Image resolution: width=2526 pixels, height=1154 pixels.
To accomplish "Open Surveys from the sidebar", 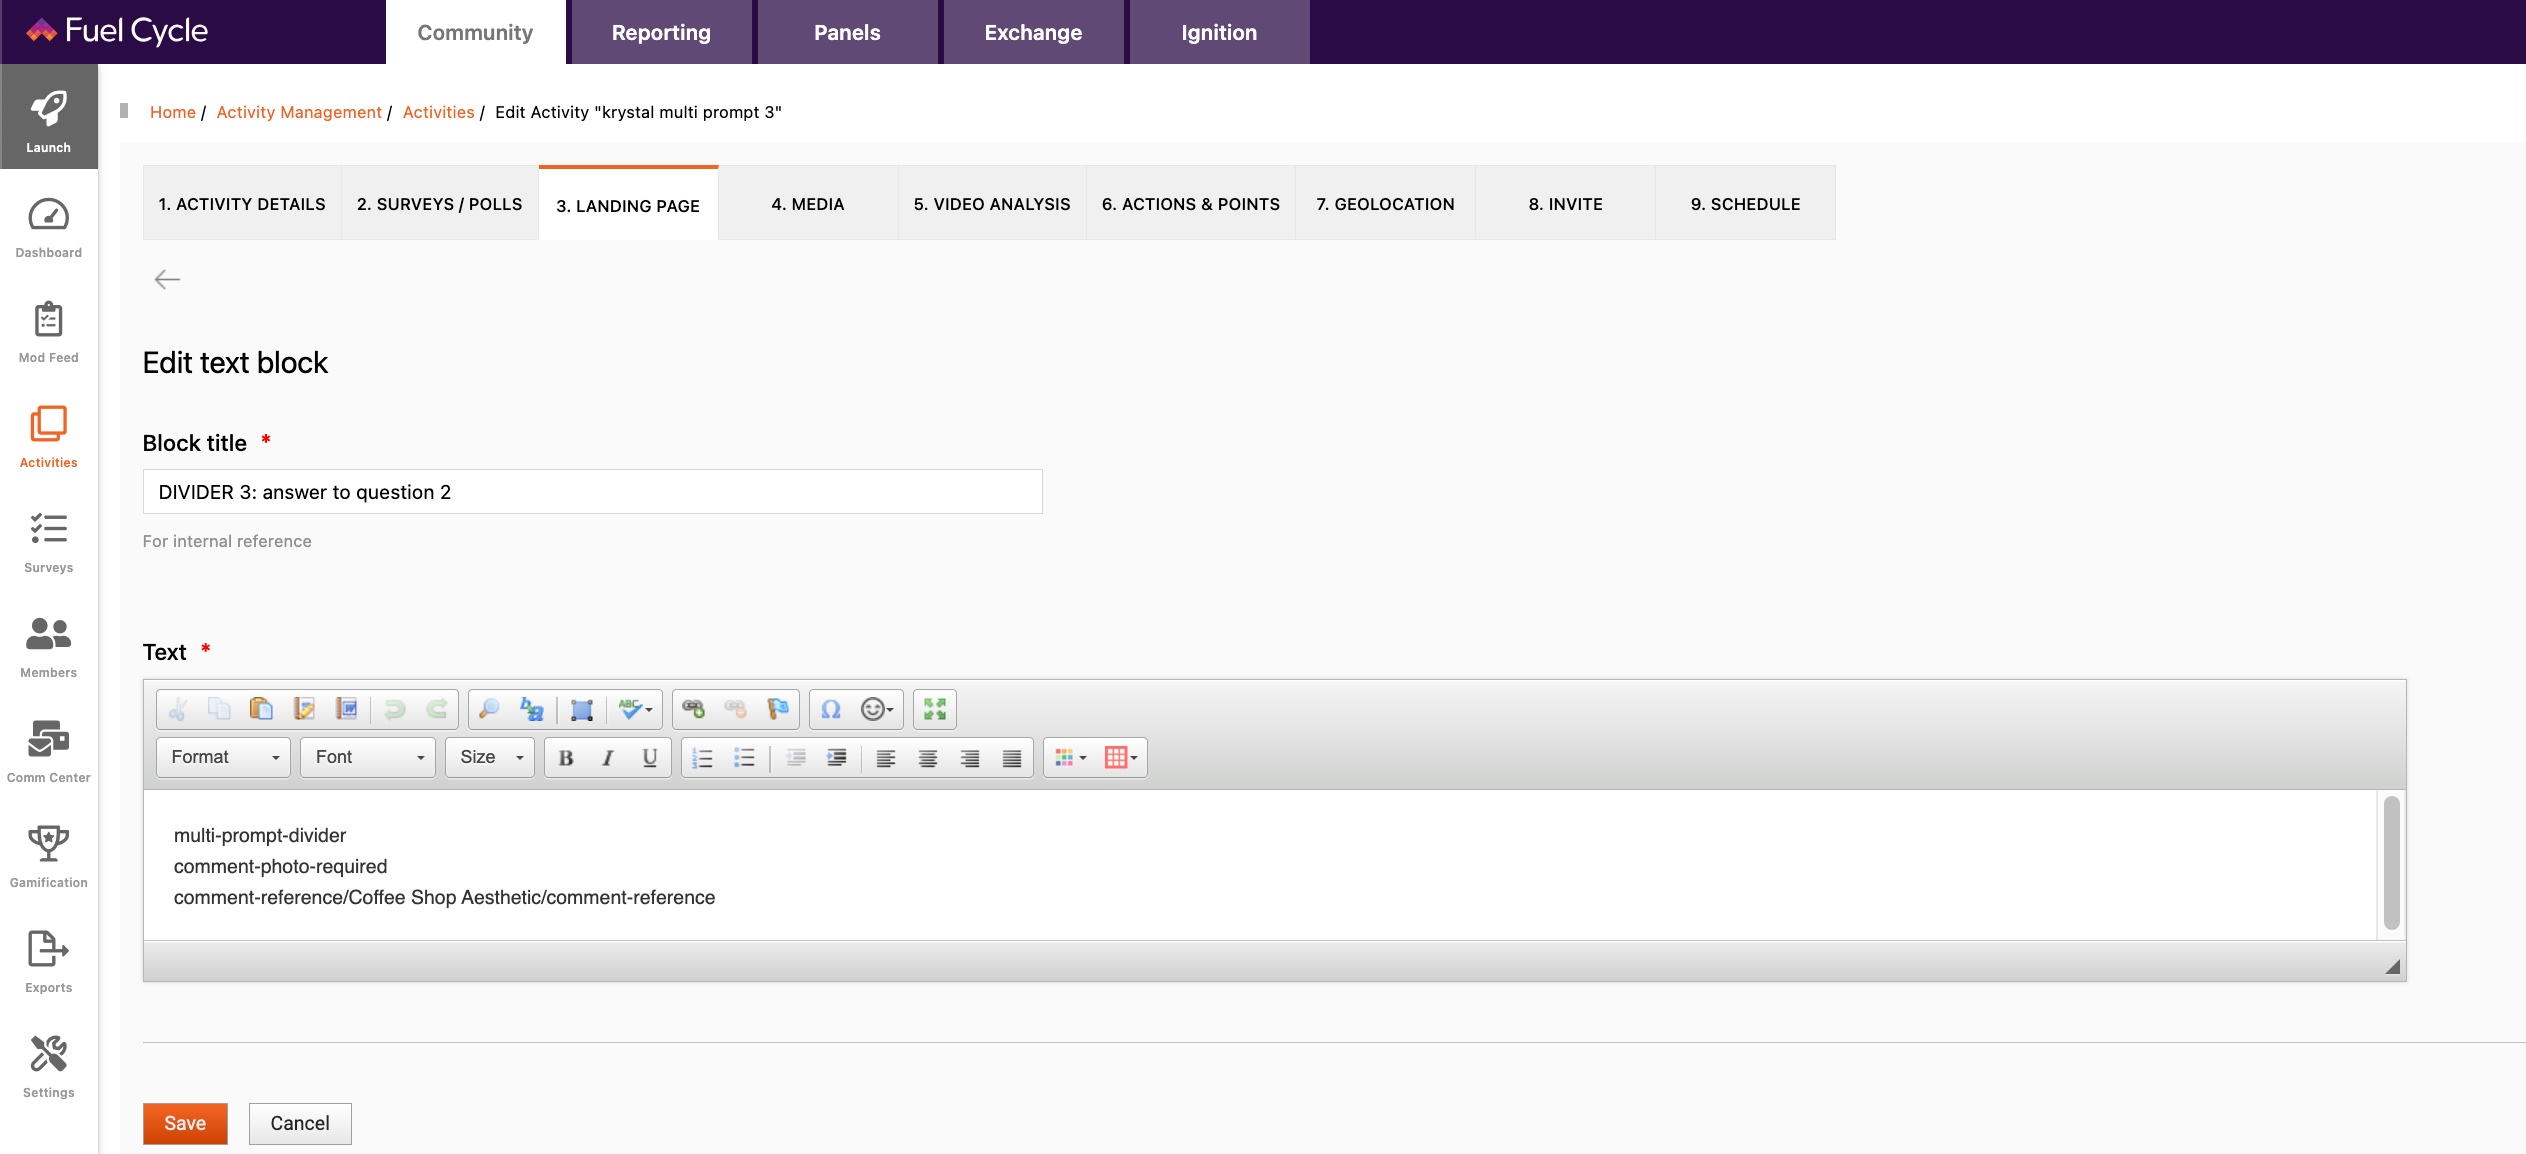I will click(x=48, y=543).
